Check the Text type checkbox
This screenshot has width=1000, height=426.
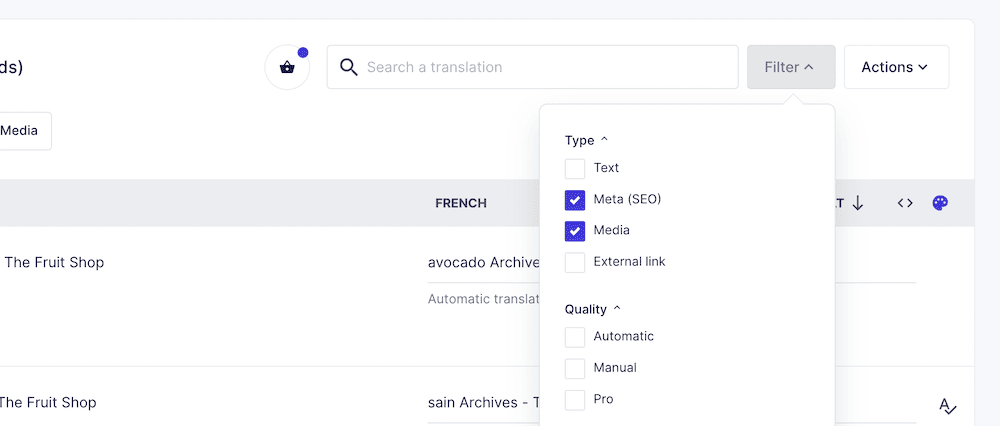575,168
